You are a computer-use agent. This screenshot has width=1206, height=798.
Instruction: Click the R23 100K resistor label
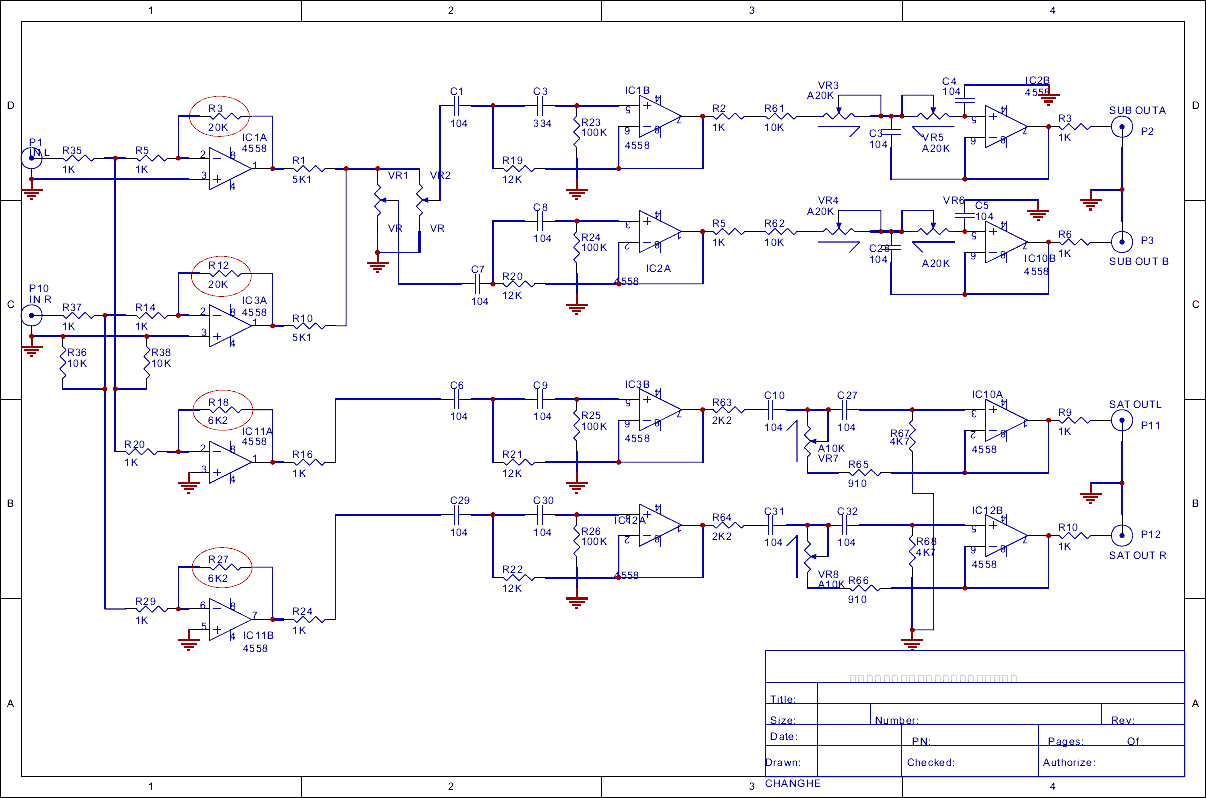tap(594, 127)
